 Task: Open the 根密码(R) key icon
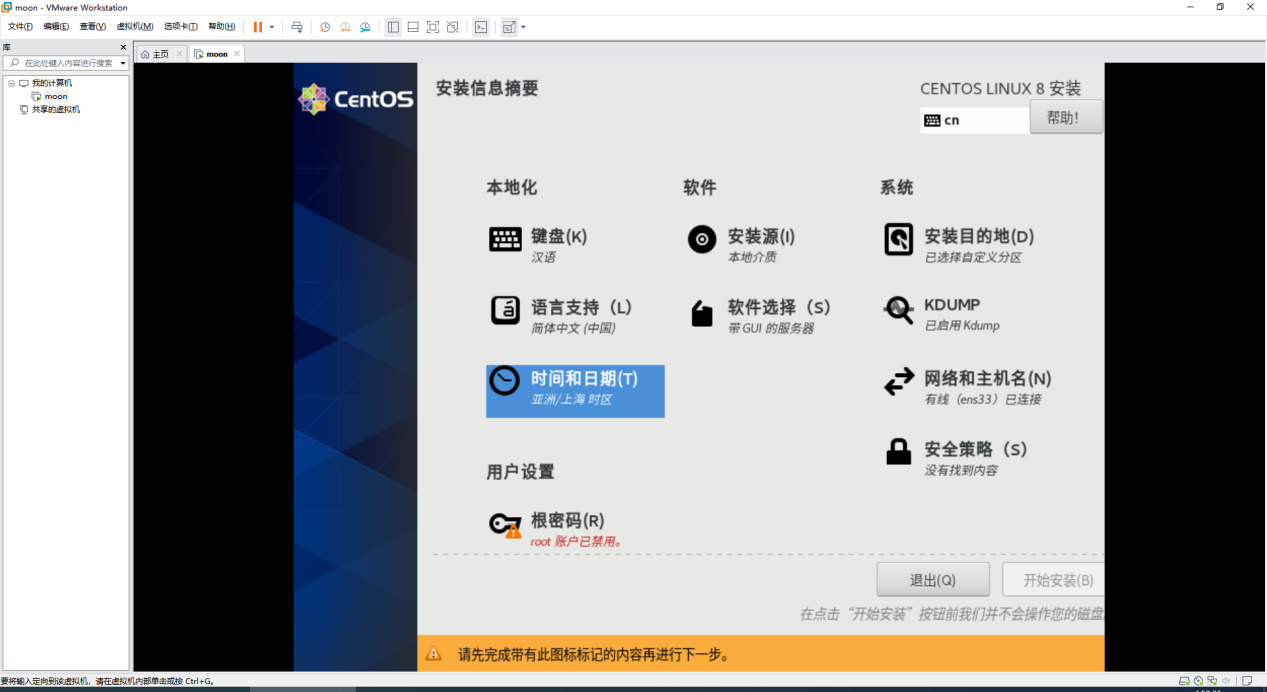click(x=505, y=524)
